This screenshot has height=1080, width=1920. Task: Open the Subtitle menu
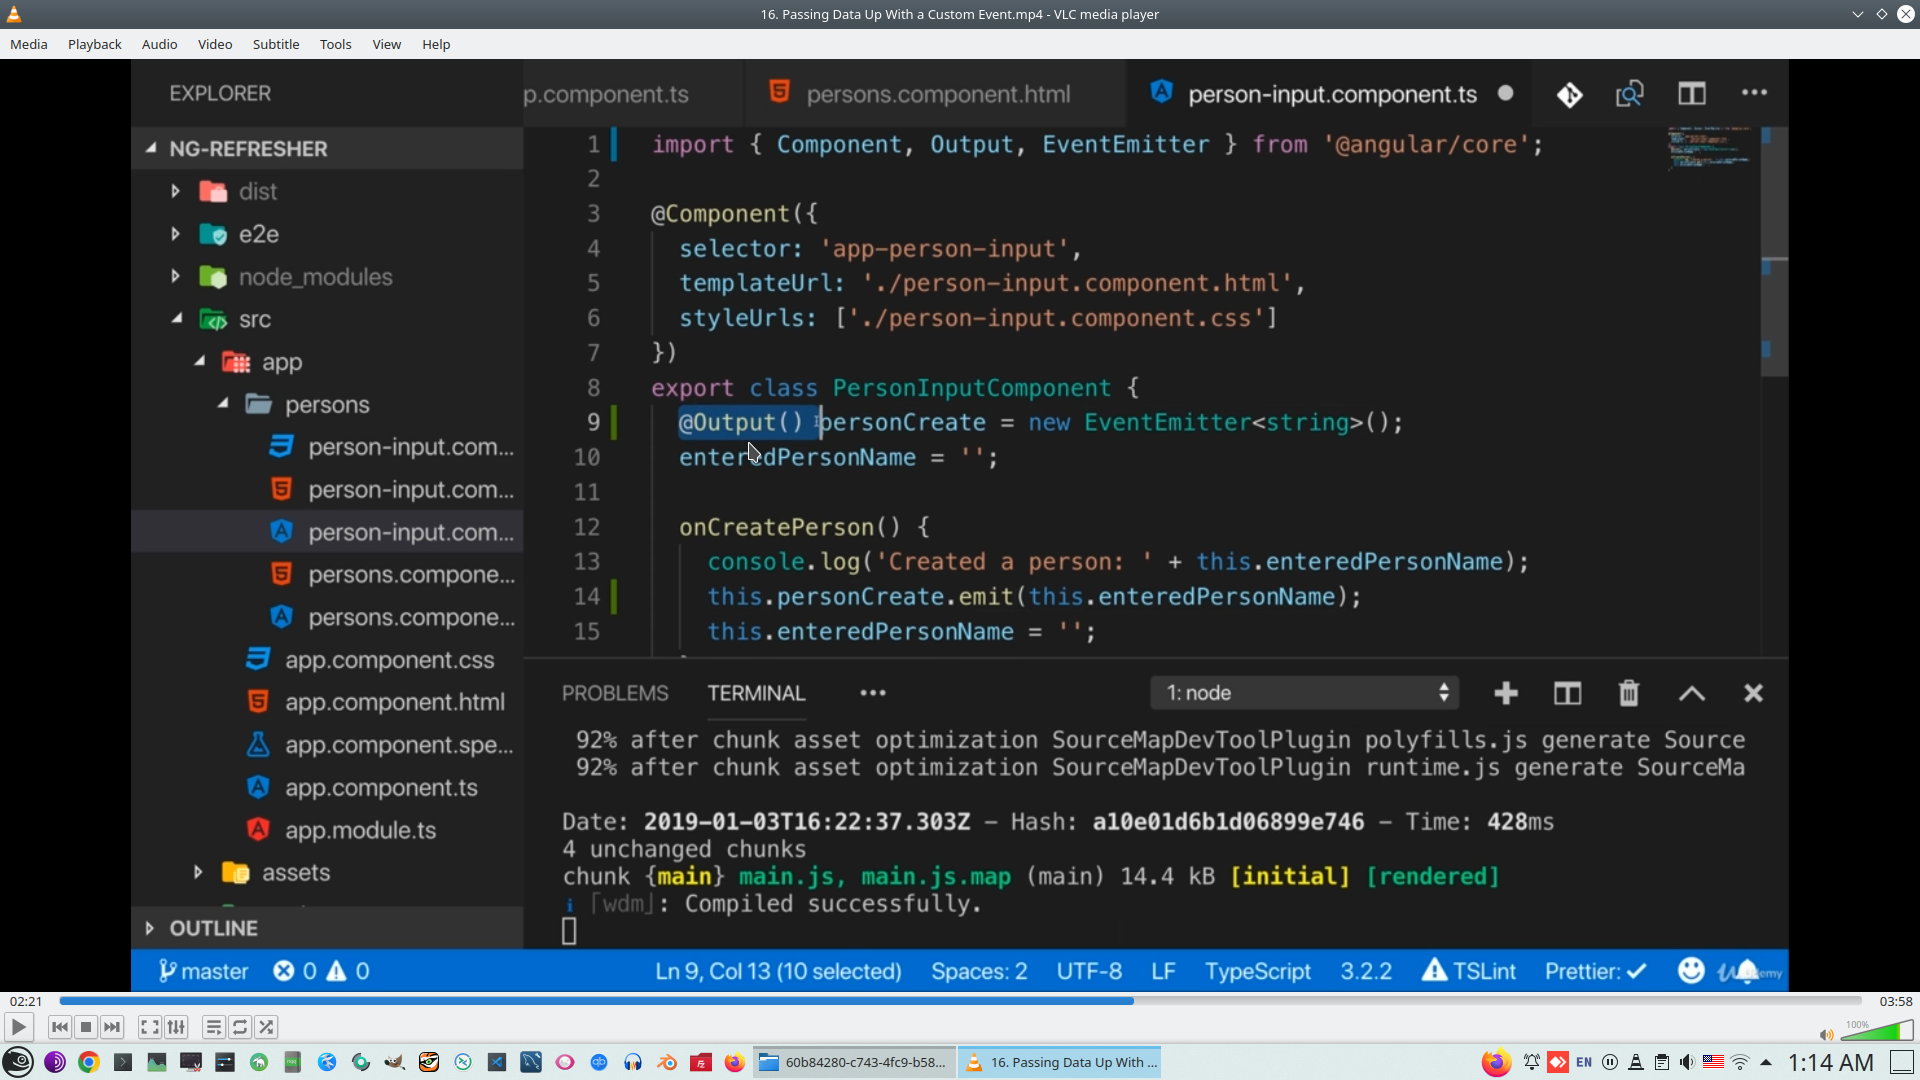point(275,44)
